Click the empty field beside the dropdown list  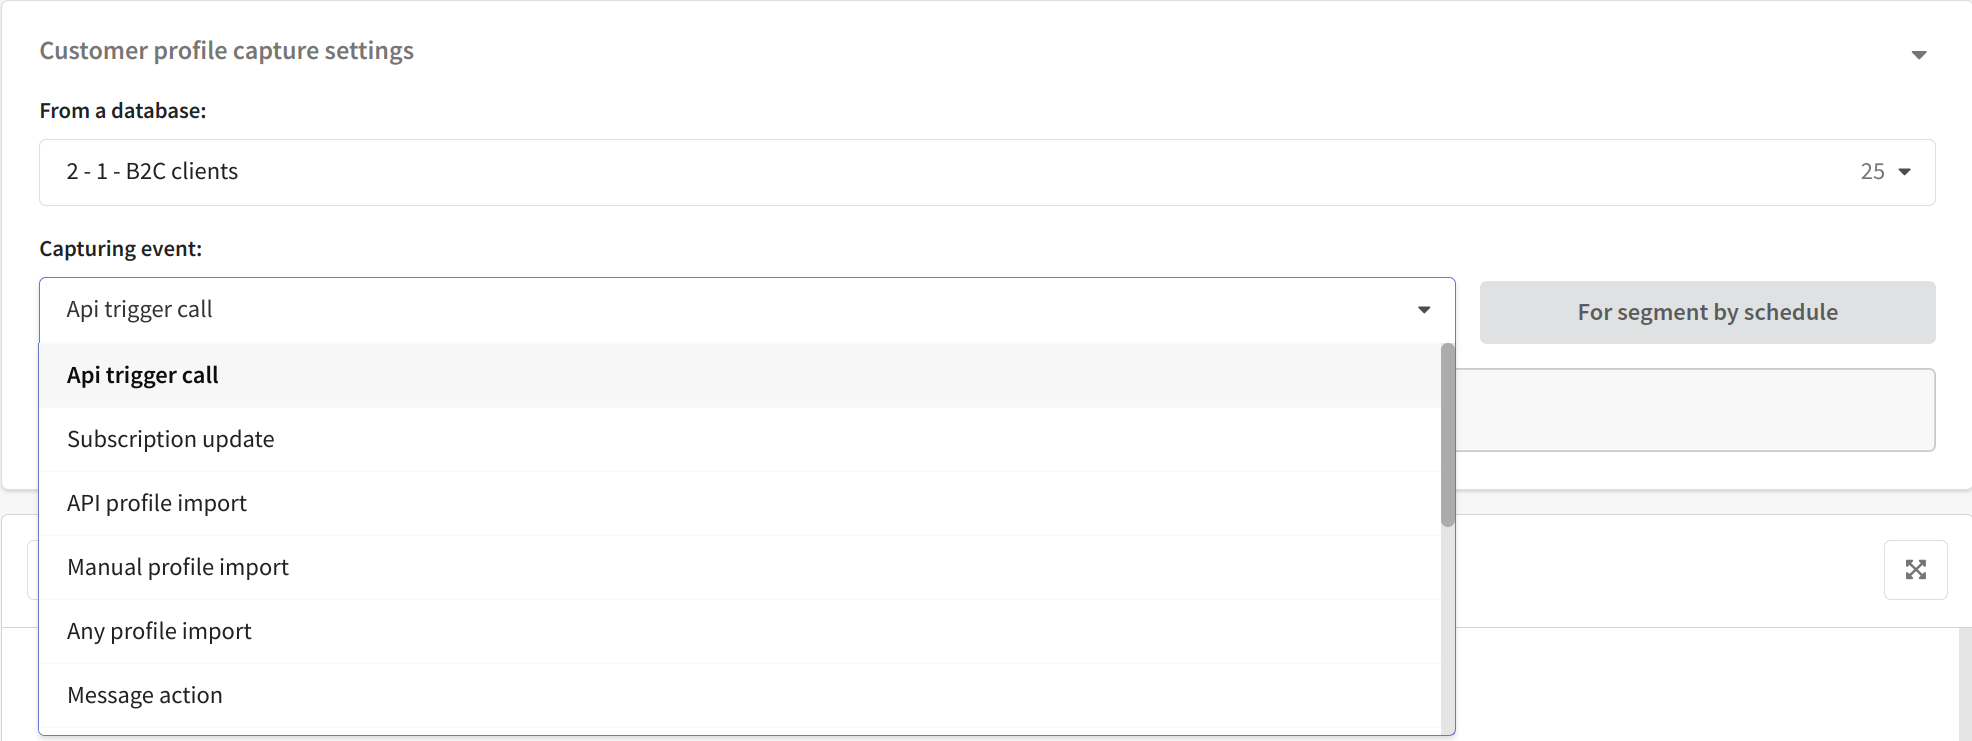(1695, 410)
